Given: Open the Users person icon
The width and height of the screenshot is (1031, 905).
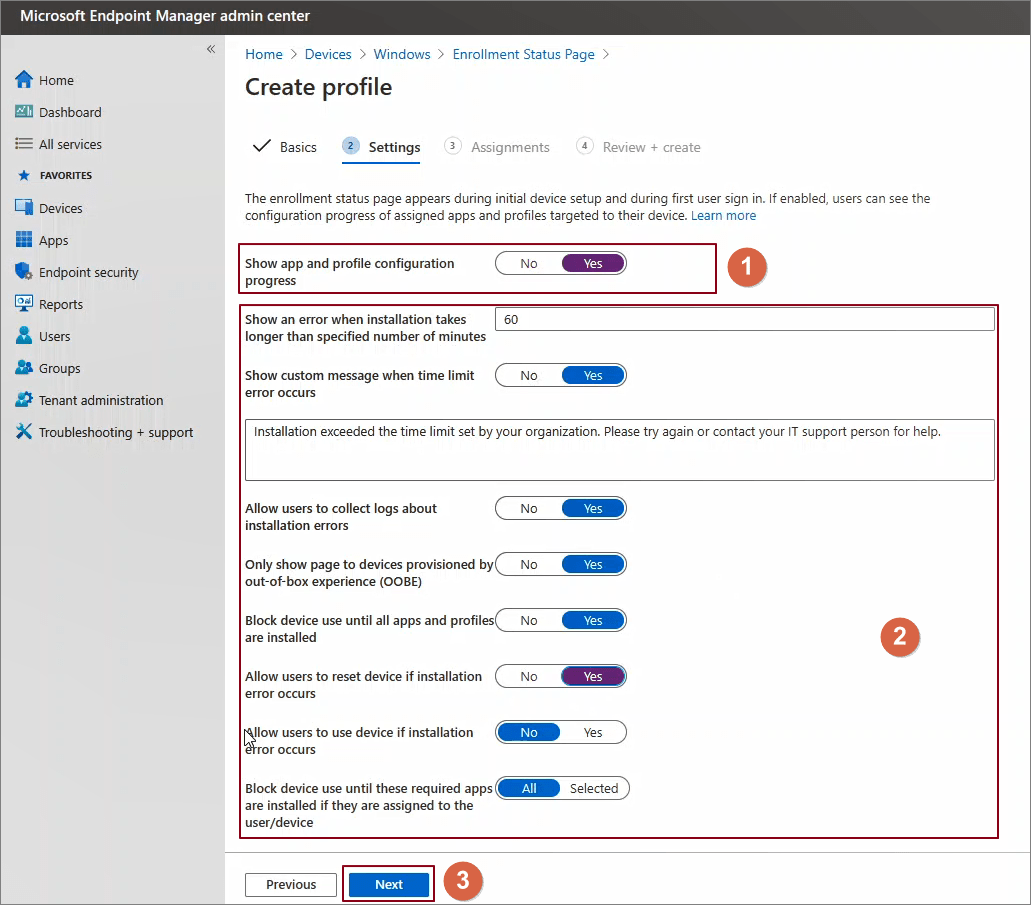Looking at the screenshot, I should coord(24,335).
